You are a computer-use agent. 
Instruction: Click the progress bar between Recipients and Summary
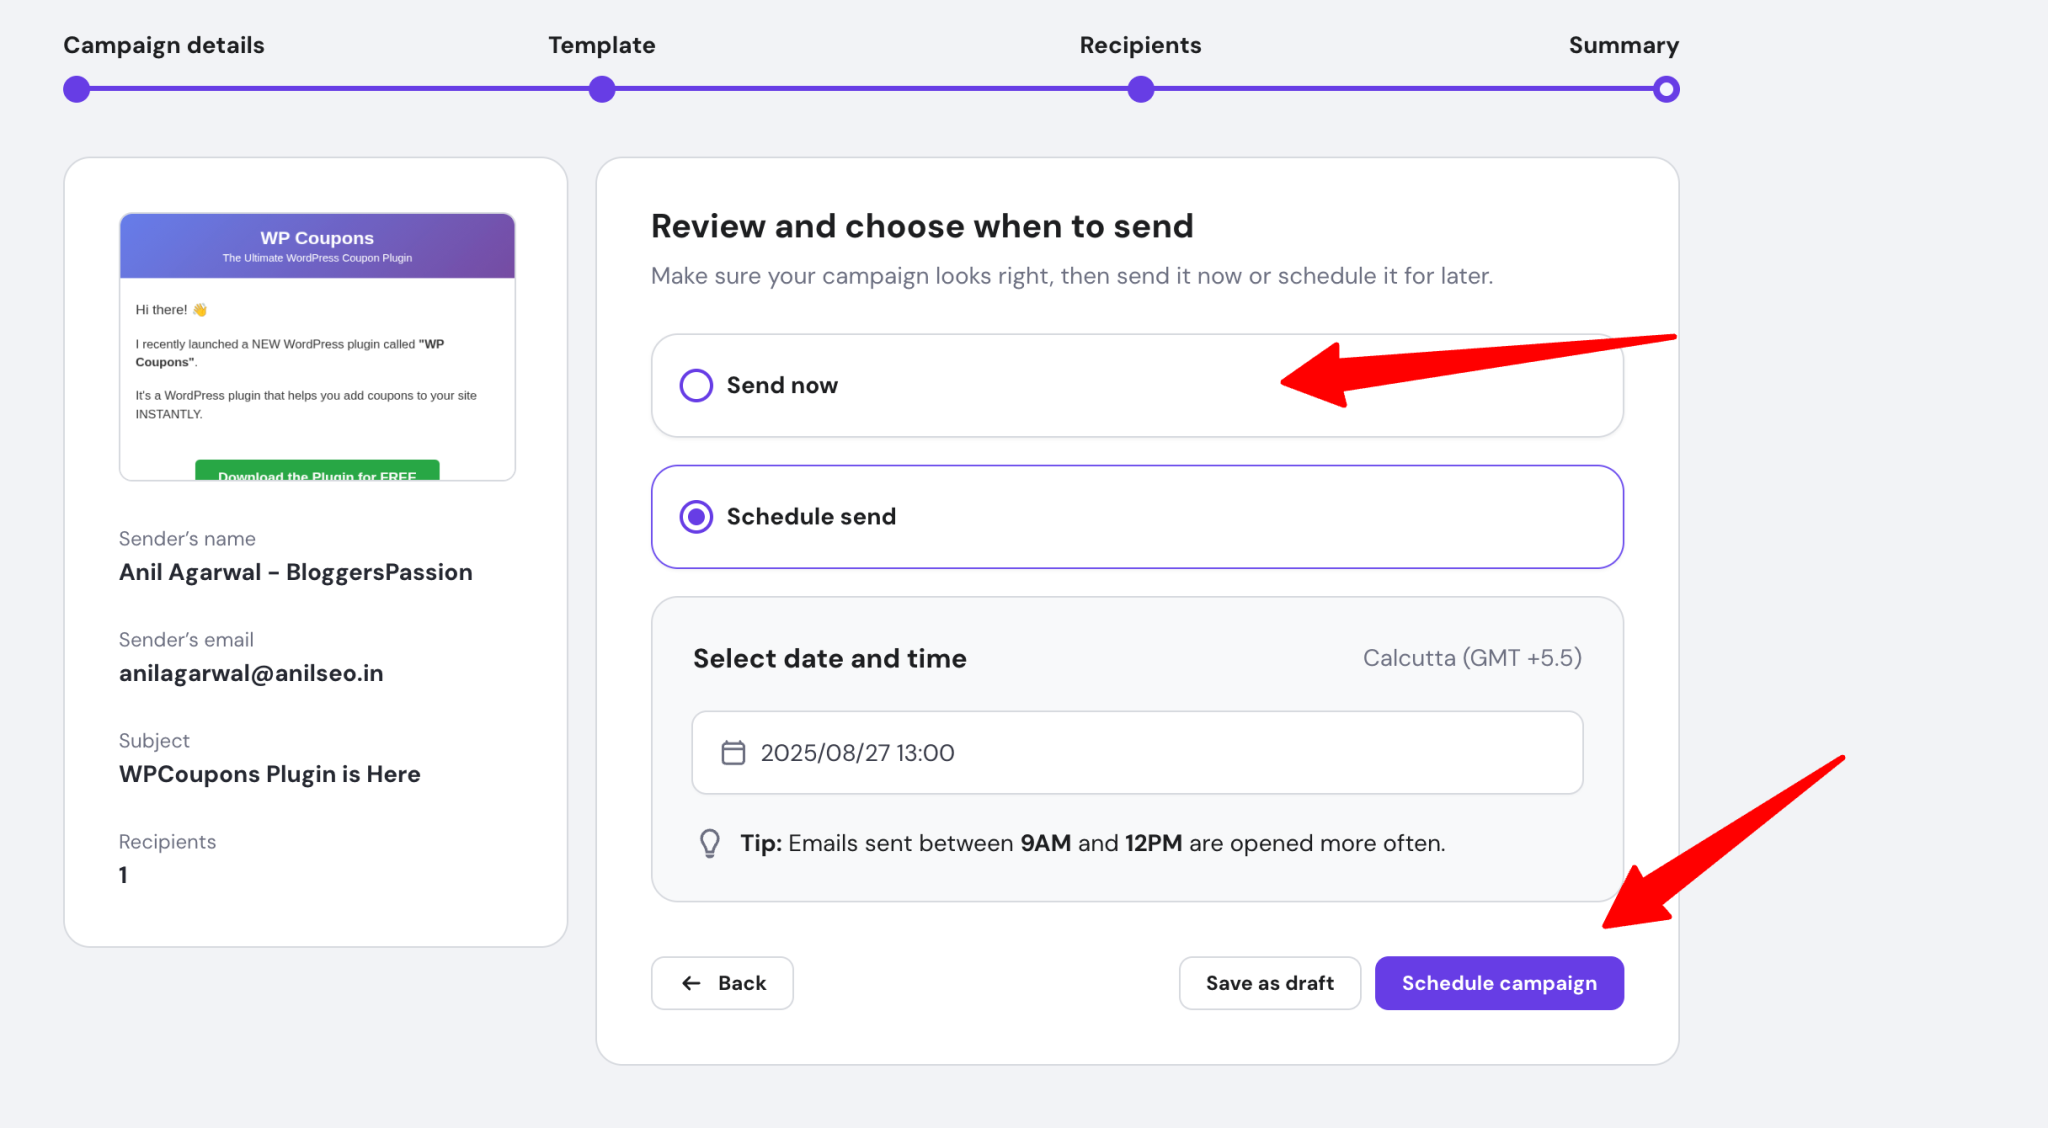tap(1400, 89)
